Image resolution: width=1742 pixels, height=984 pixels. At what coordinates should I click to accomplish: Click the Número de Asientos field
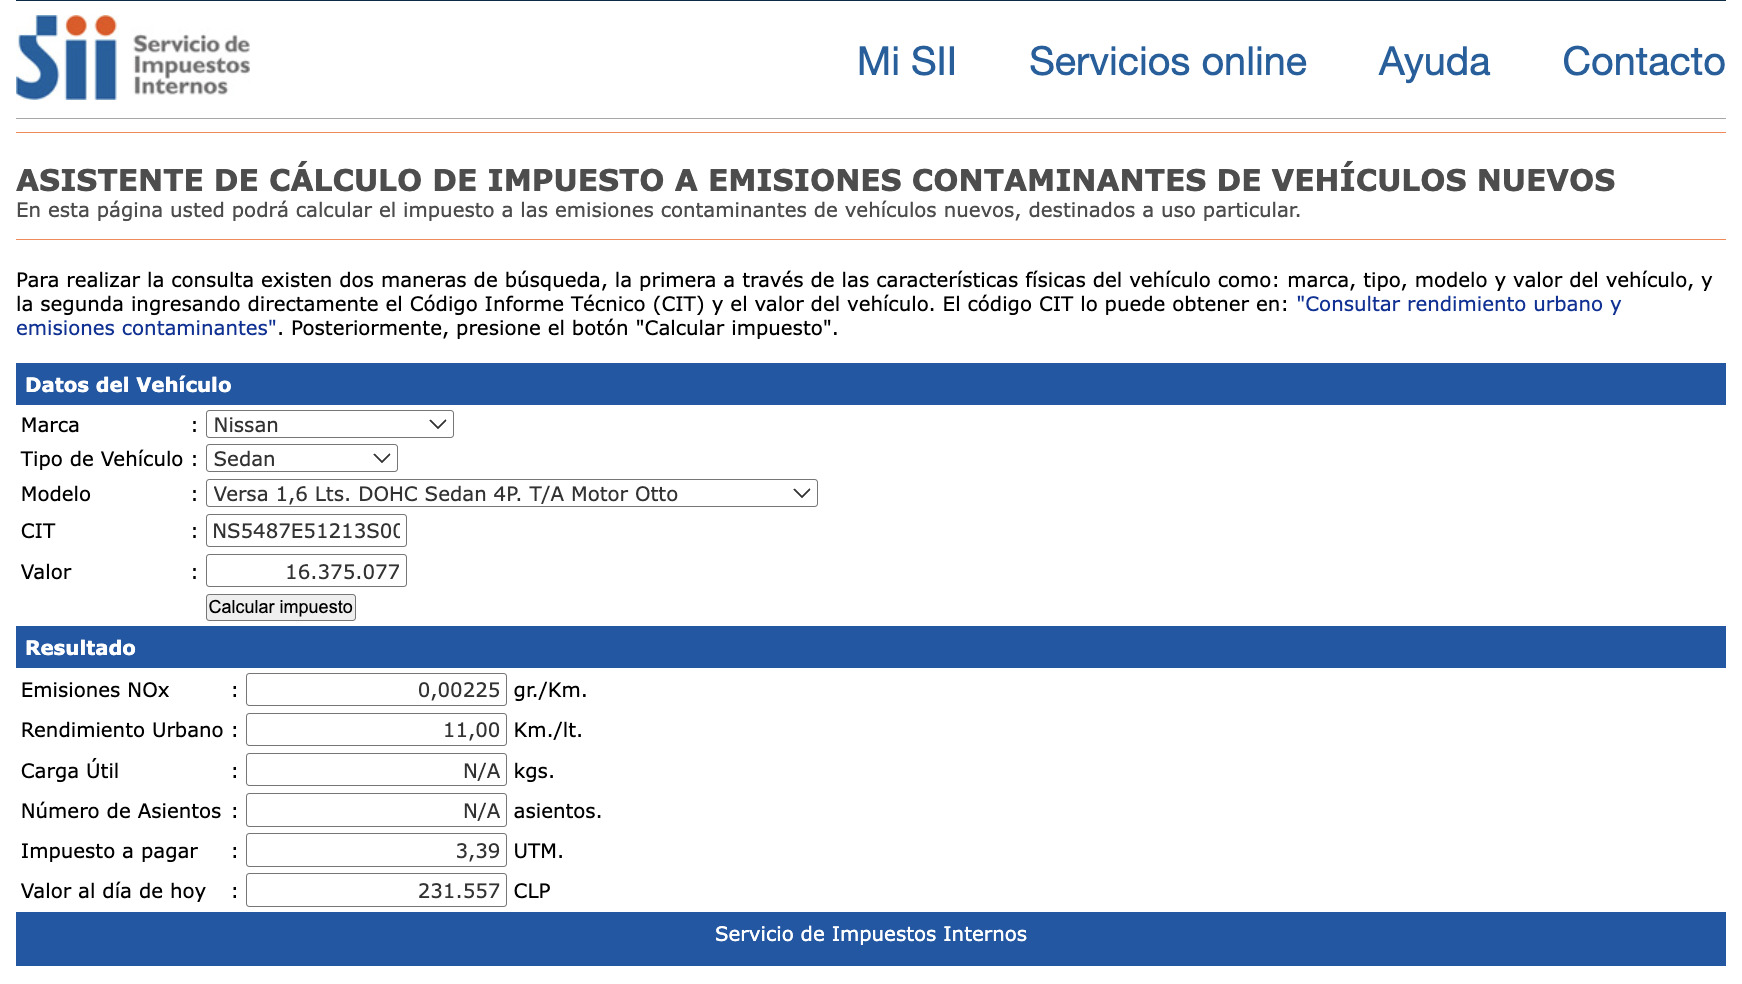pyautogui.click(x=375, y=810)
